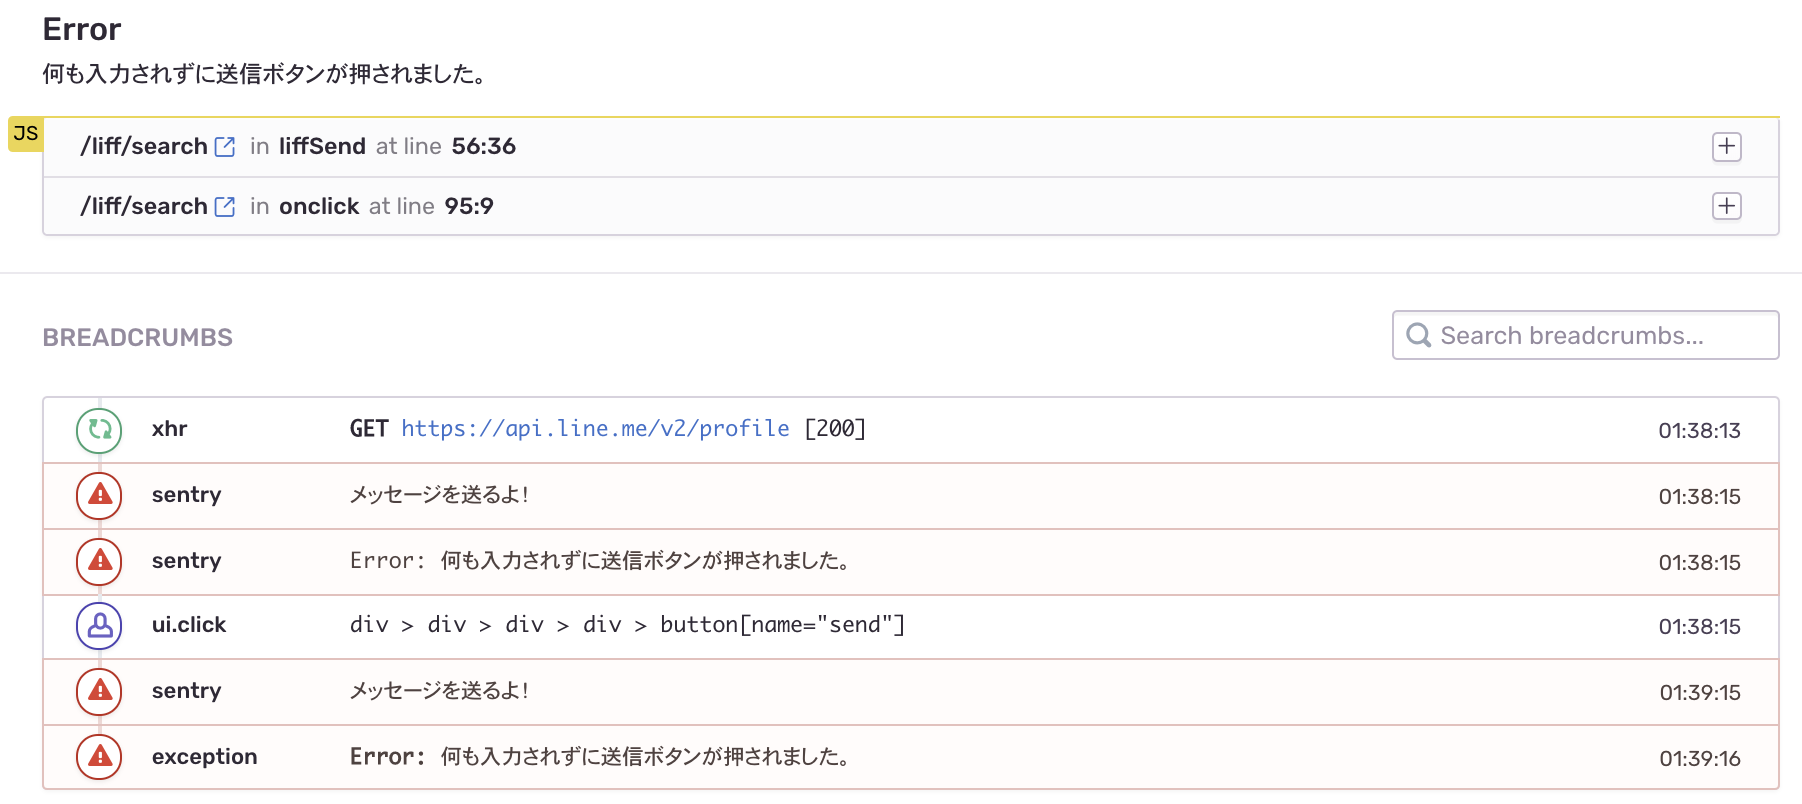Viewport: 1802px width, 804px height.
Task: Click the [200] status code
Action: pos(835,429)
